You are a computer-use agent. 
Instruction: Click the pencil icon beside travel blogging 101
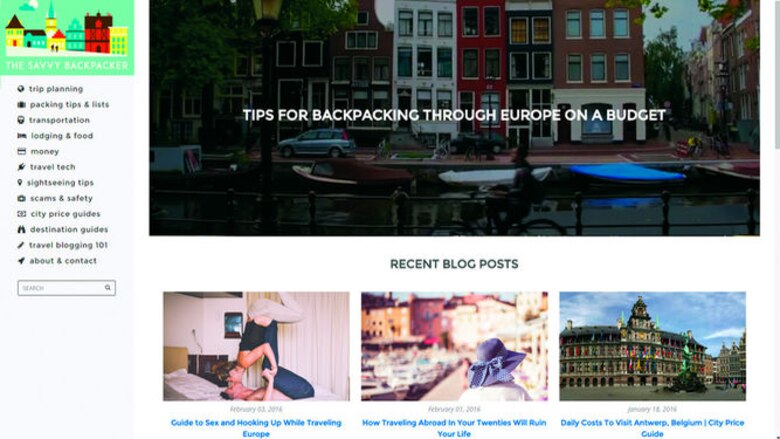point(20,245)
